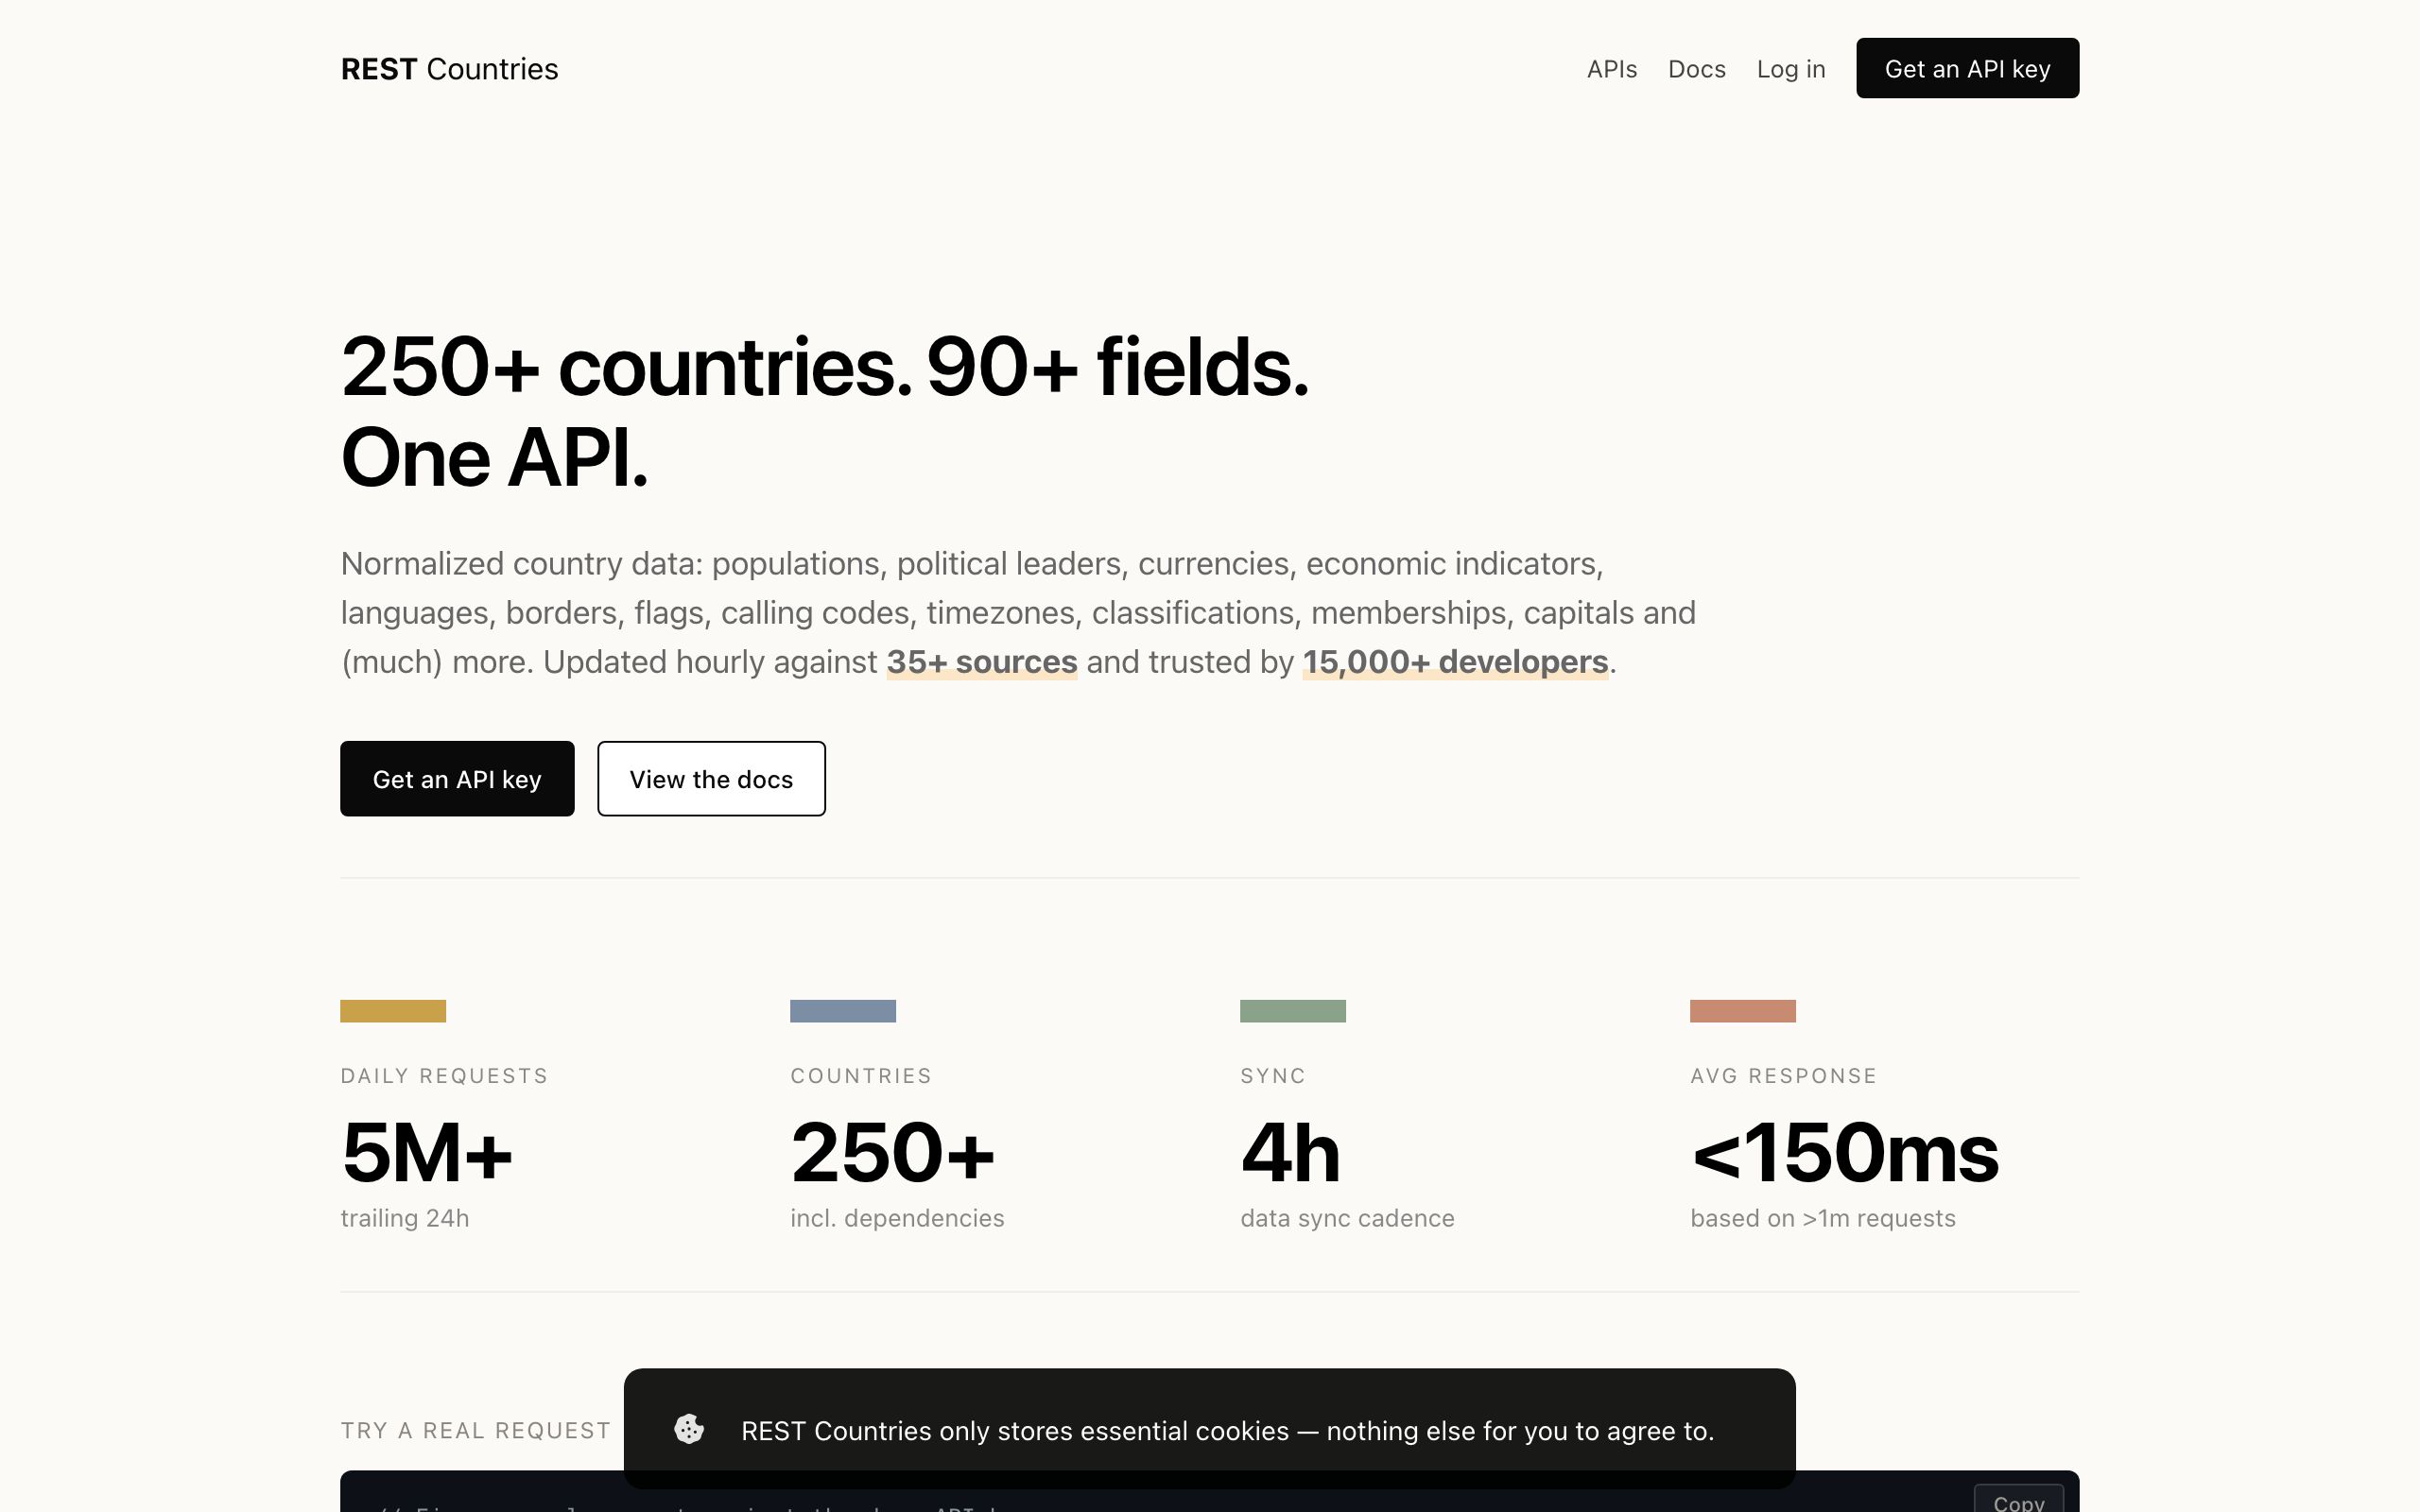This screenshot has height=1512, width=2420.
Task: Click the highlighted 15,000+ developers text
Action: [1455, 662]
